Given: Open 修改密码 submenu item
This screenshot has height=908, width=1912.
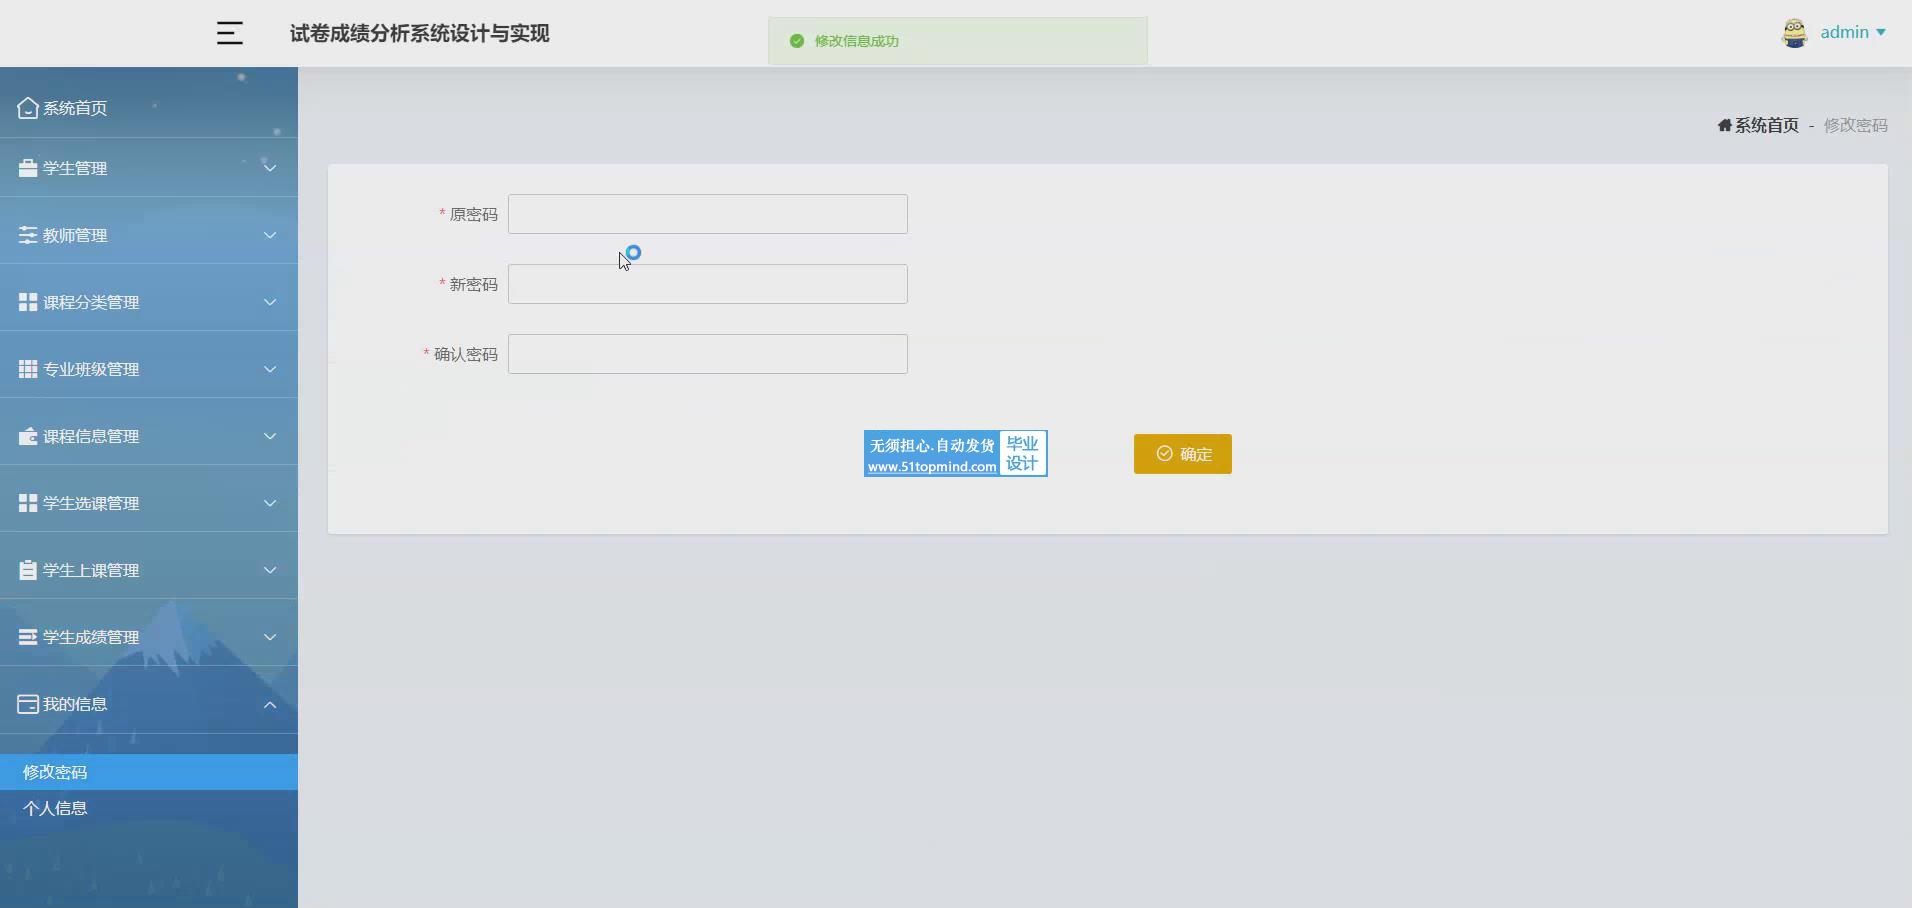Looking at the screenshot, I should click(x=149, y=772).
